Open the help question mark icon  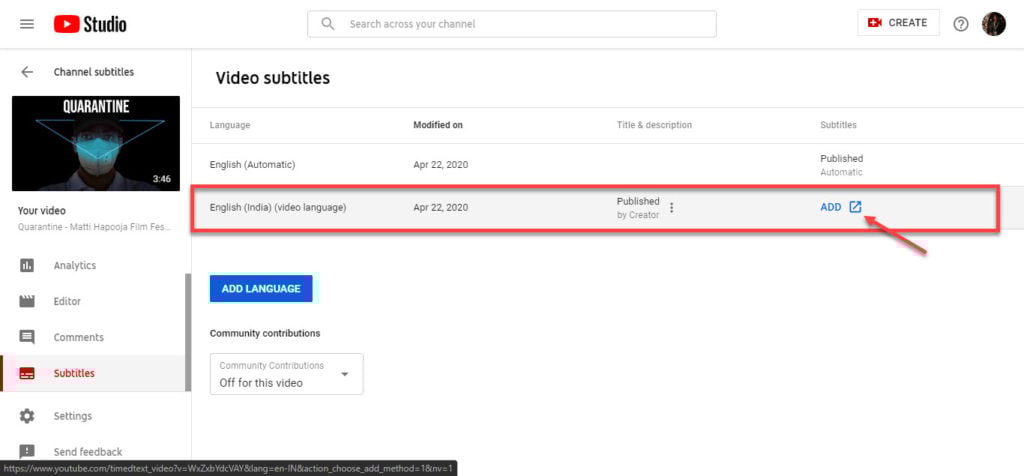coord(961,24)
